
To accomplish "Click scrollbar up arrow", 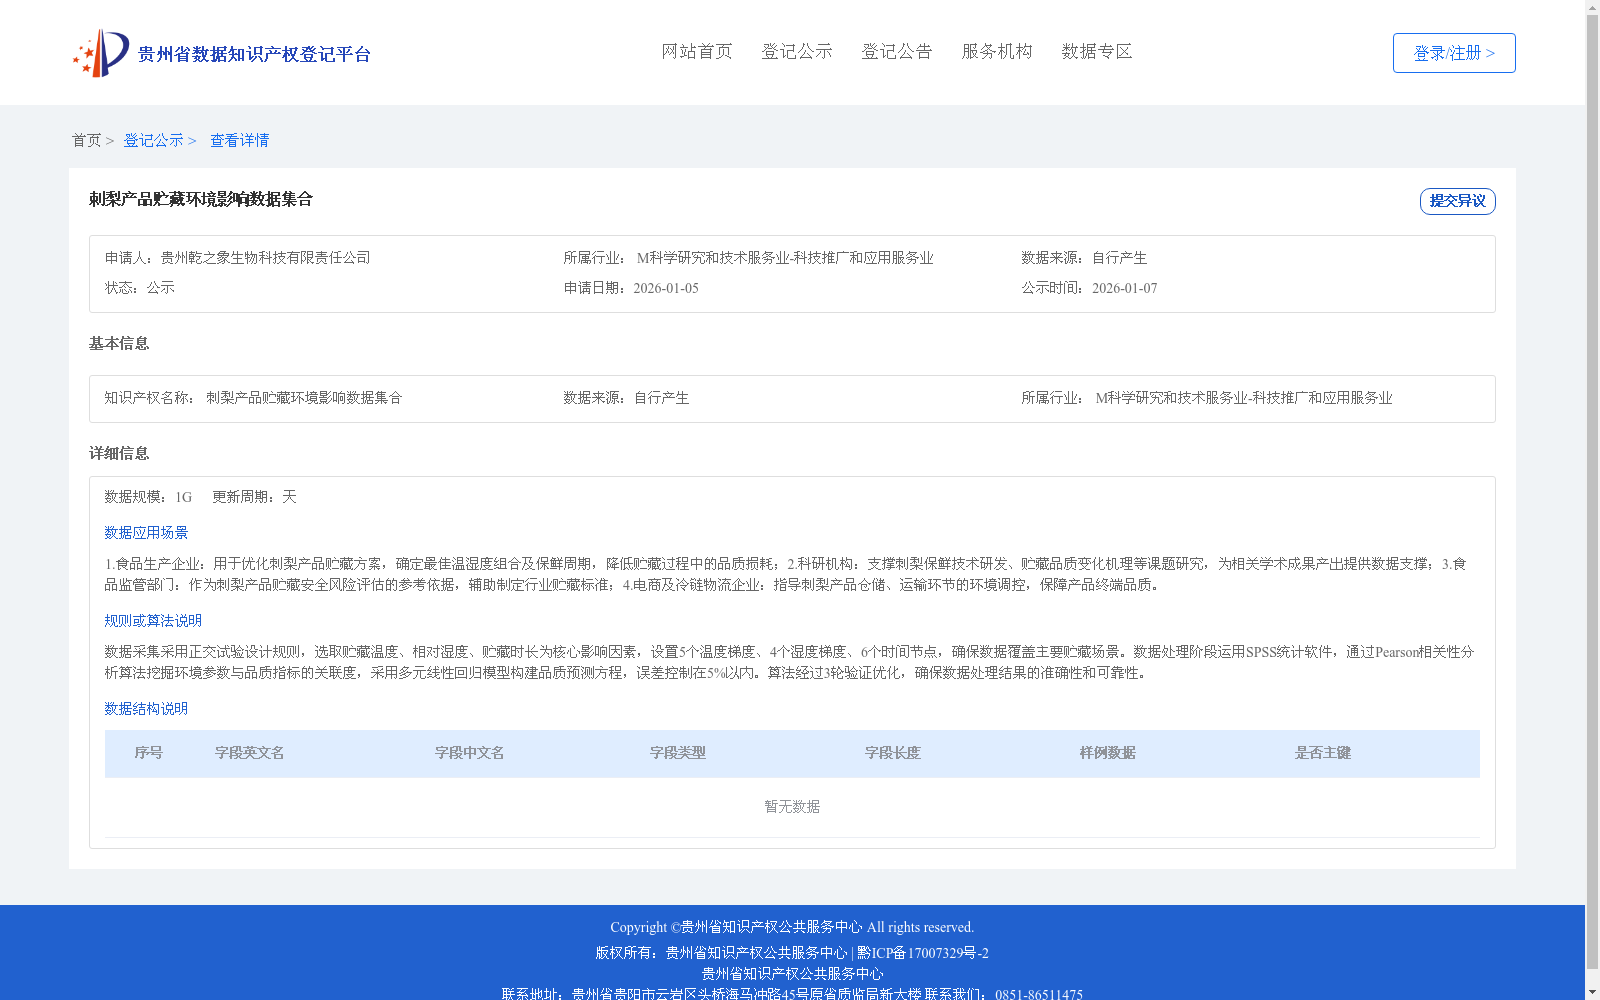I will pos(1592,8).
